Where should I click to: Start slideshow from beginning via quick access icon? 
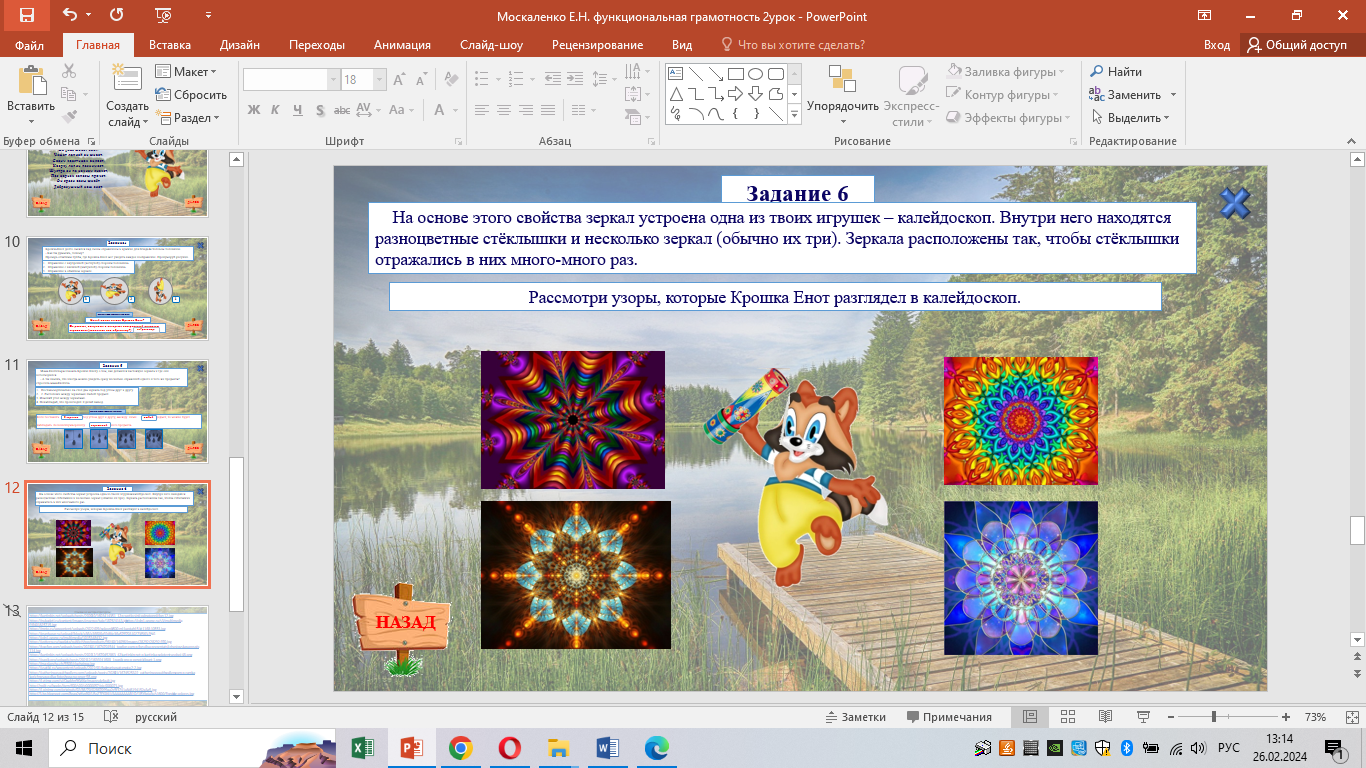pos(161,16)
